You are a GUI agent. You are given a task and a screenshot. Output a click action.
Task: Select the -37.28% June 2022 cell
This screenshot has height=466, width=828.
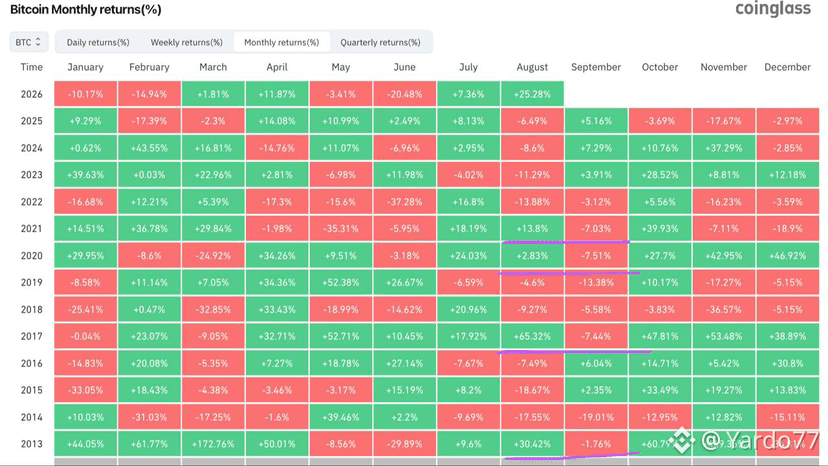404,202
